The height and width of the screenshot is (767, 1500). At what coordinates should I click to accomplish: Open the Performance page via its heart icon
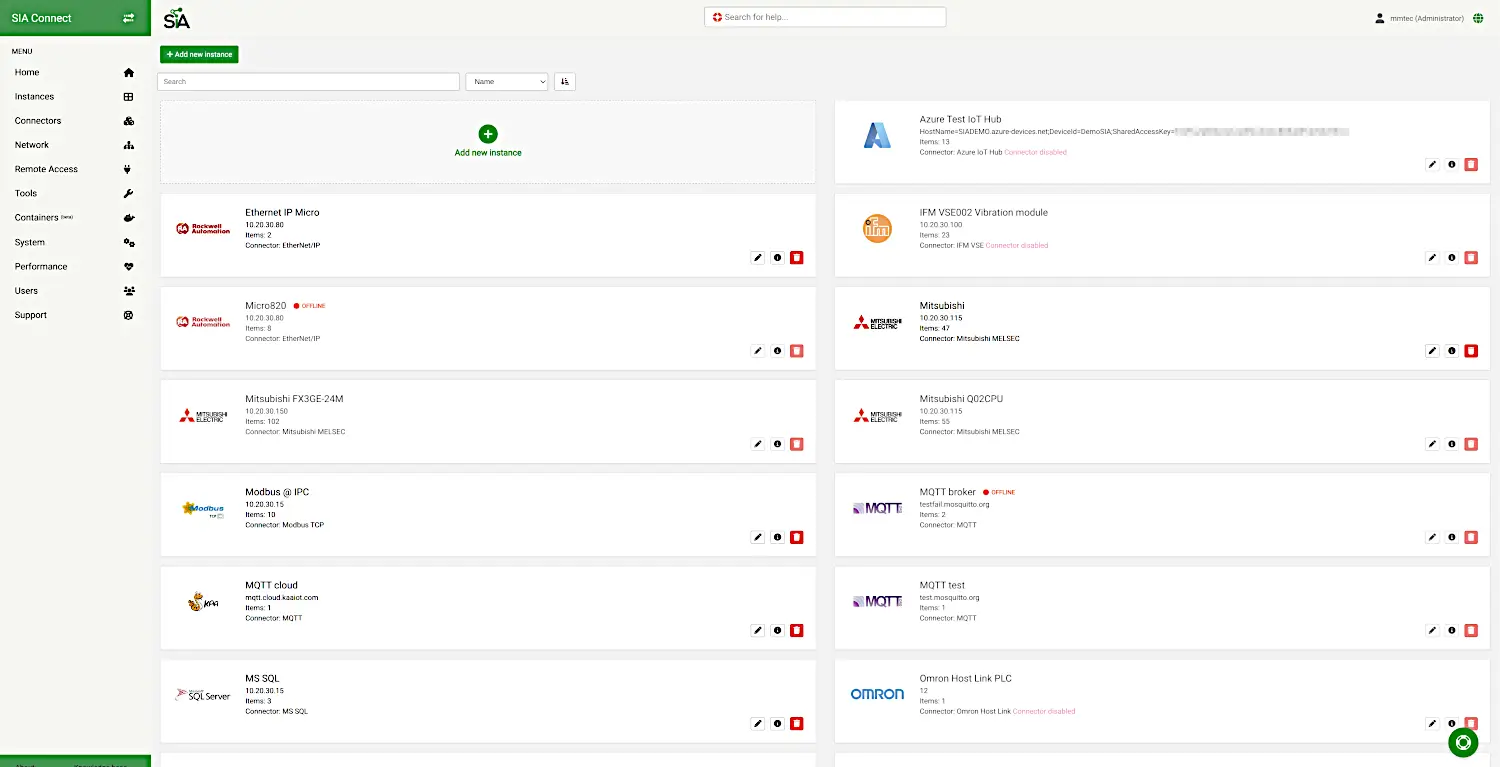pos(128,266)
